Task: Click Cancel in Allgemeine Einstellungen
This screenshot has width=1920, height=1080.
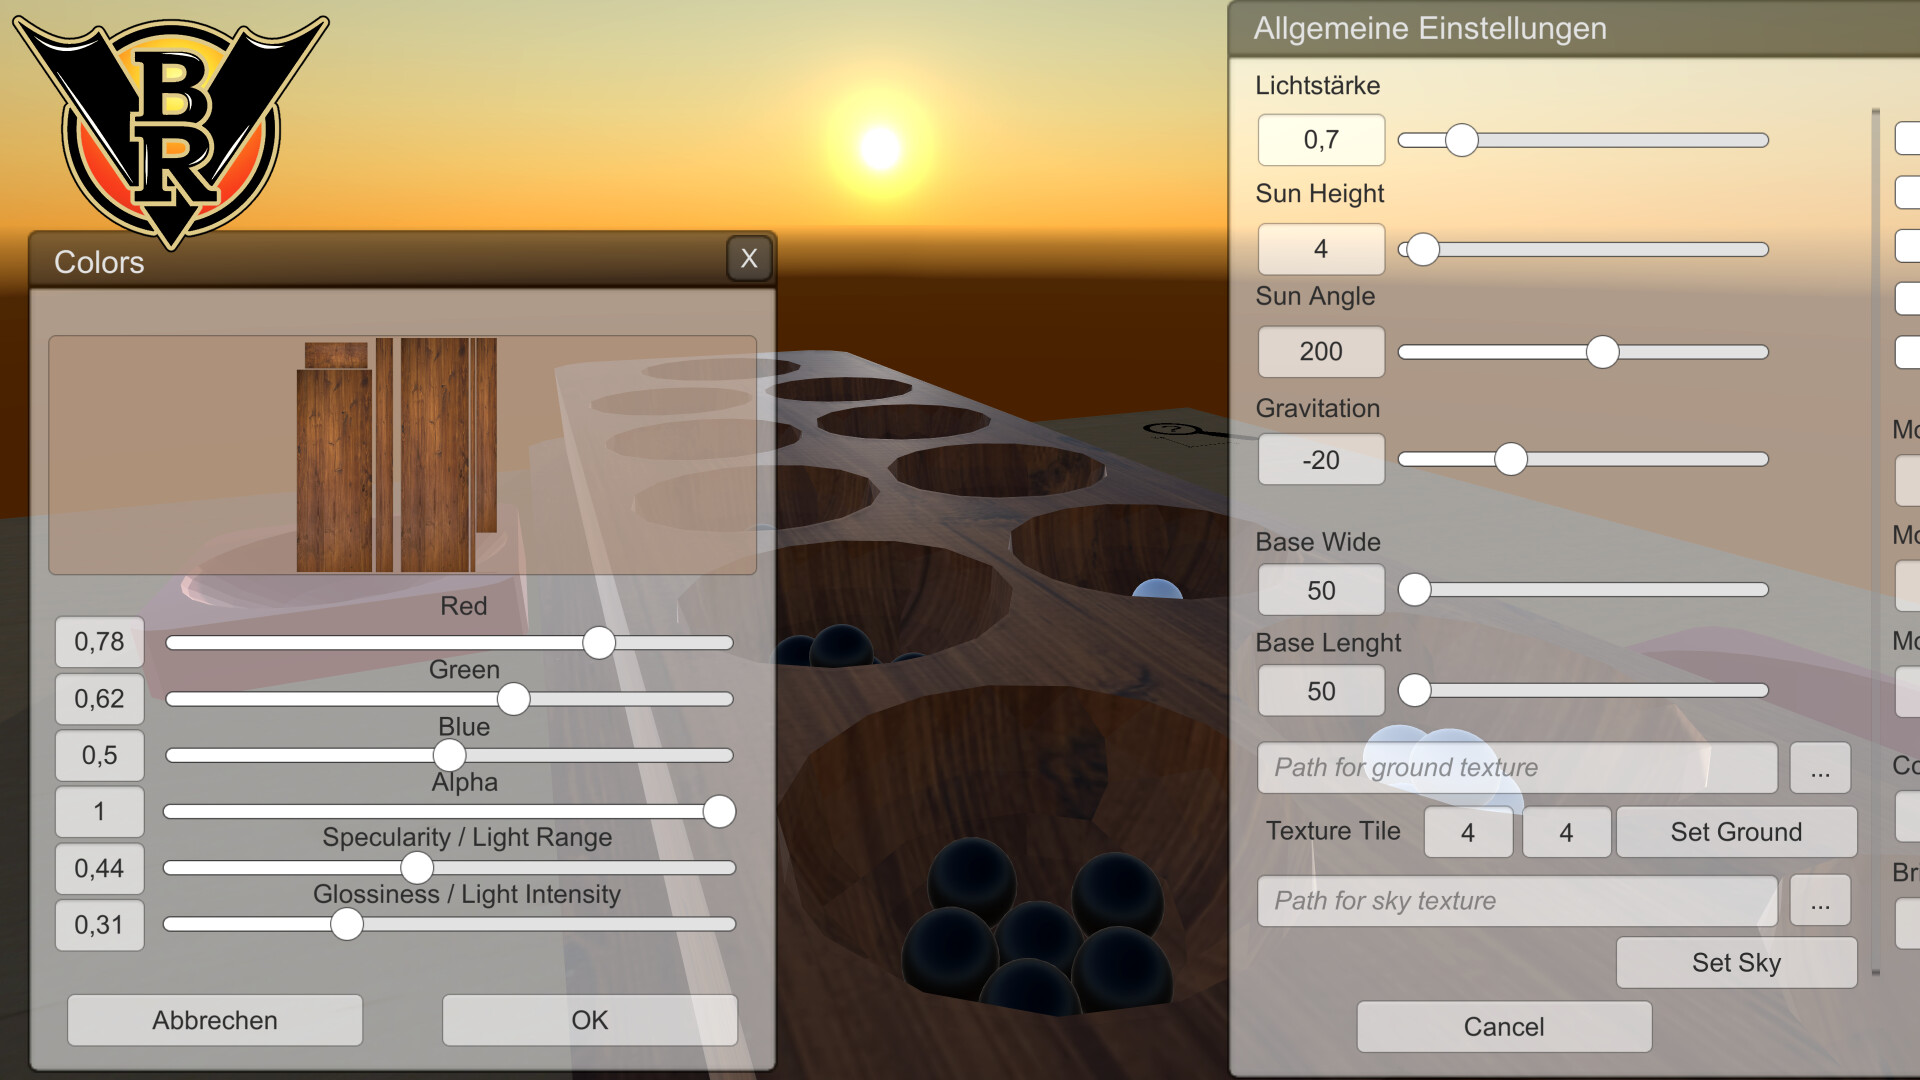Action: [1503, 1026]
